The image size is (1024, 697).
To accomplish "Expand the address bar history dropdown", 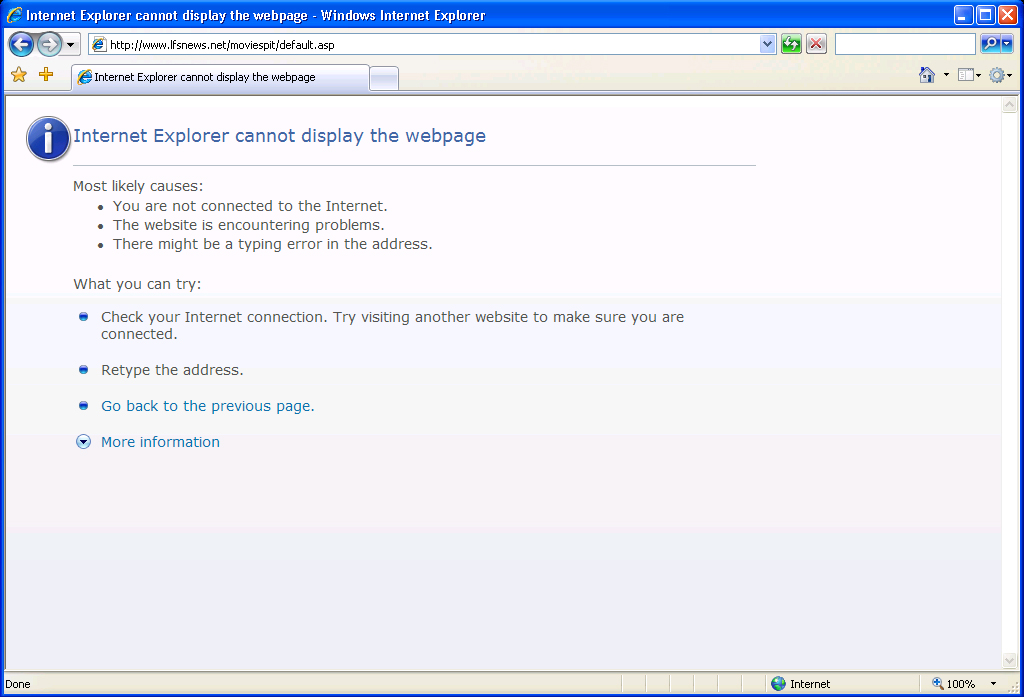I will coord(767,44).
